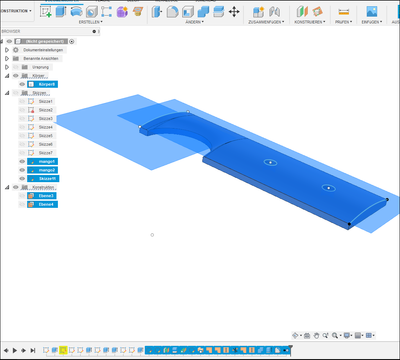Choose the Combine bodies tool

coord(203,12)
